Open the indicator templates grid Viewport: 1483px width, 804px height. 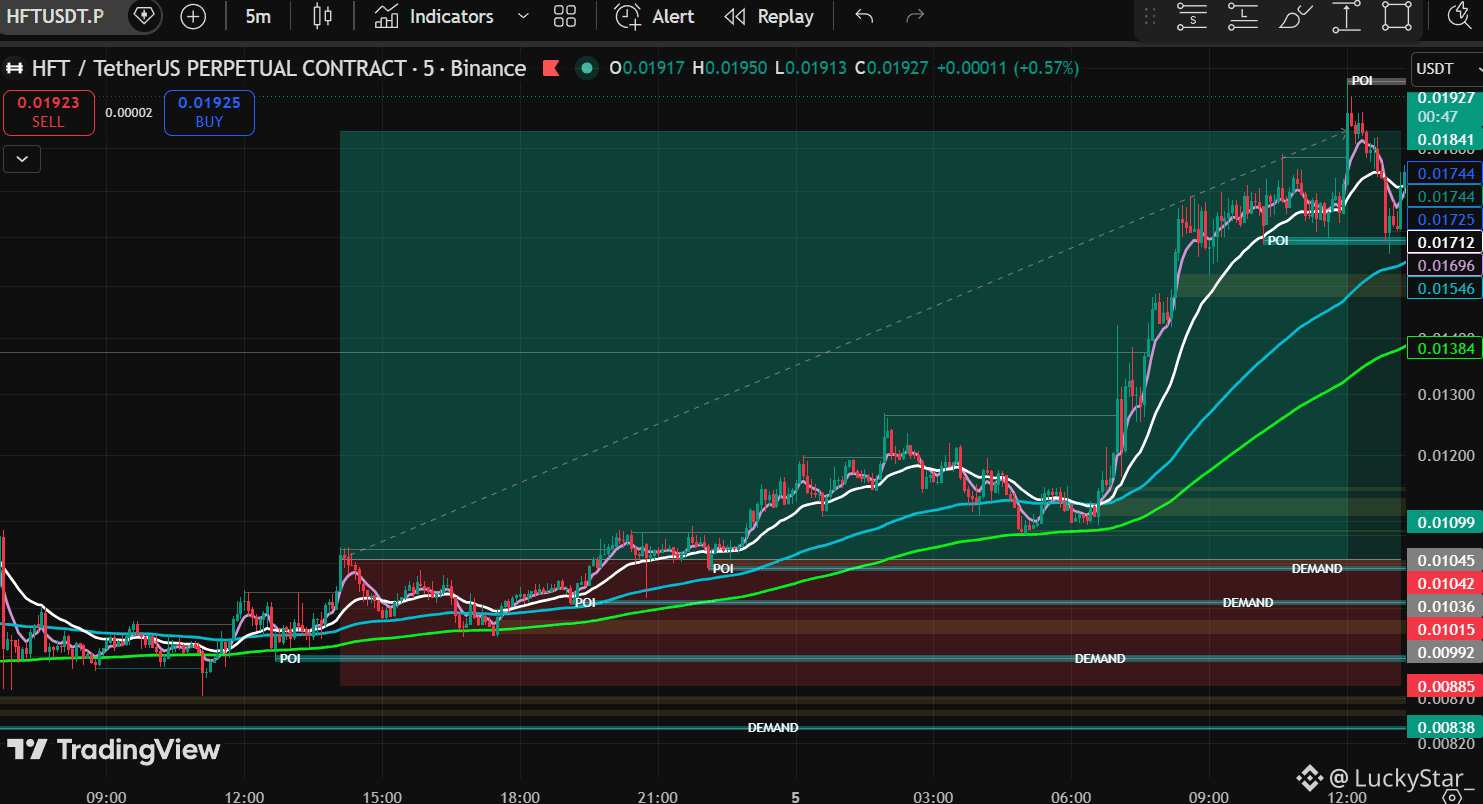565,16
